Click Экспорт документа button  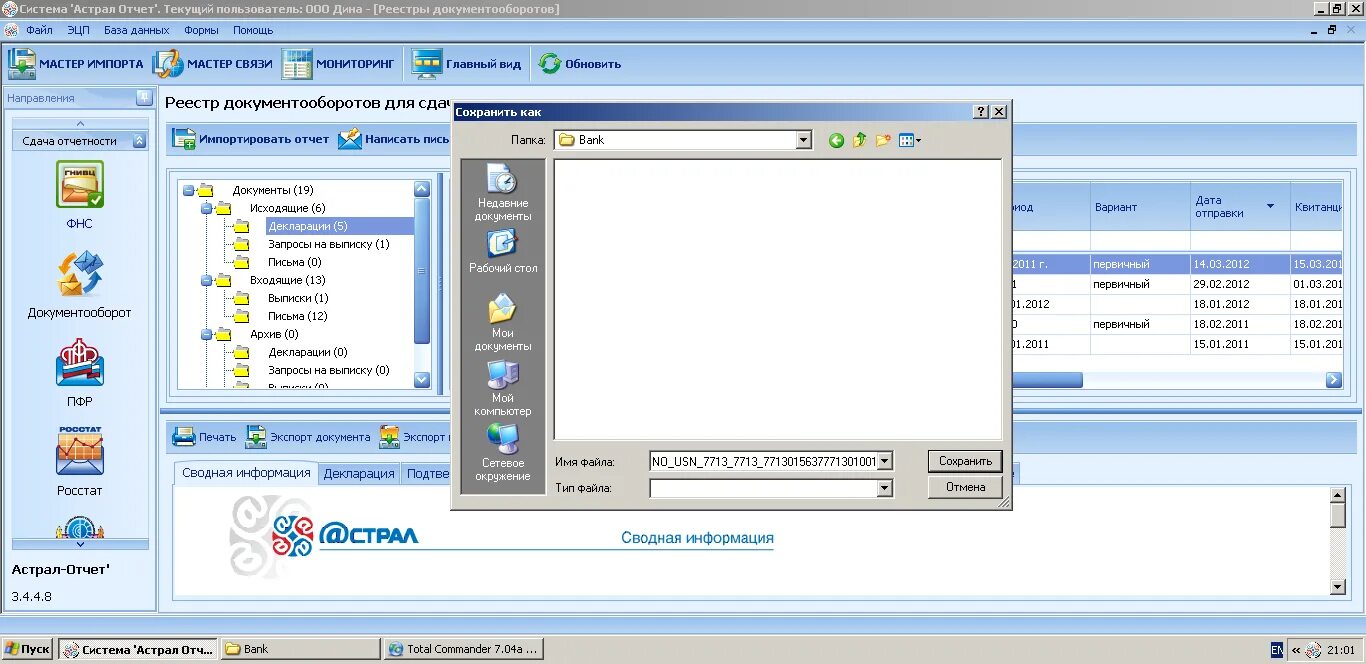click(x=308, y=437)
